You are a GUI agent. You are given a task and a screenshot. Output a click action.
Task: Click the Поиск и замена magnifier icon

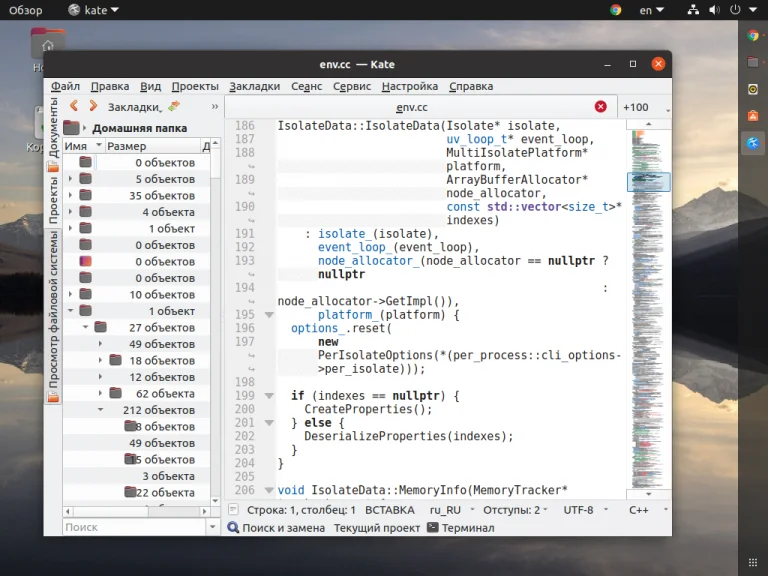pyautogui.click(x=234, y=528)
